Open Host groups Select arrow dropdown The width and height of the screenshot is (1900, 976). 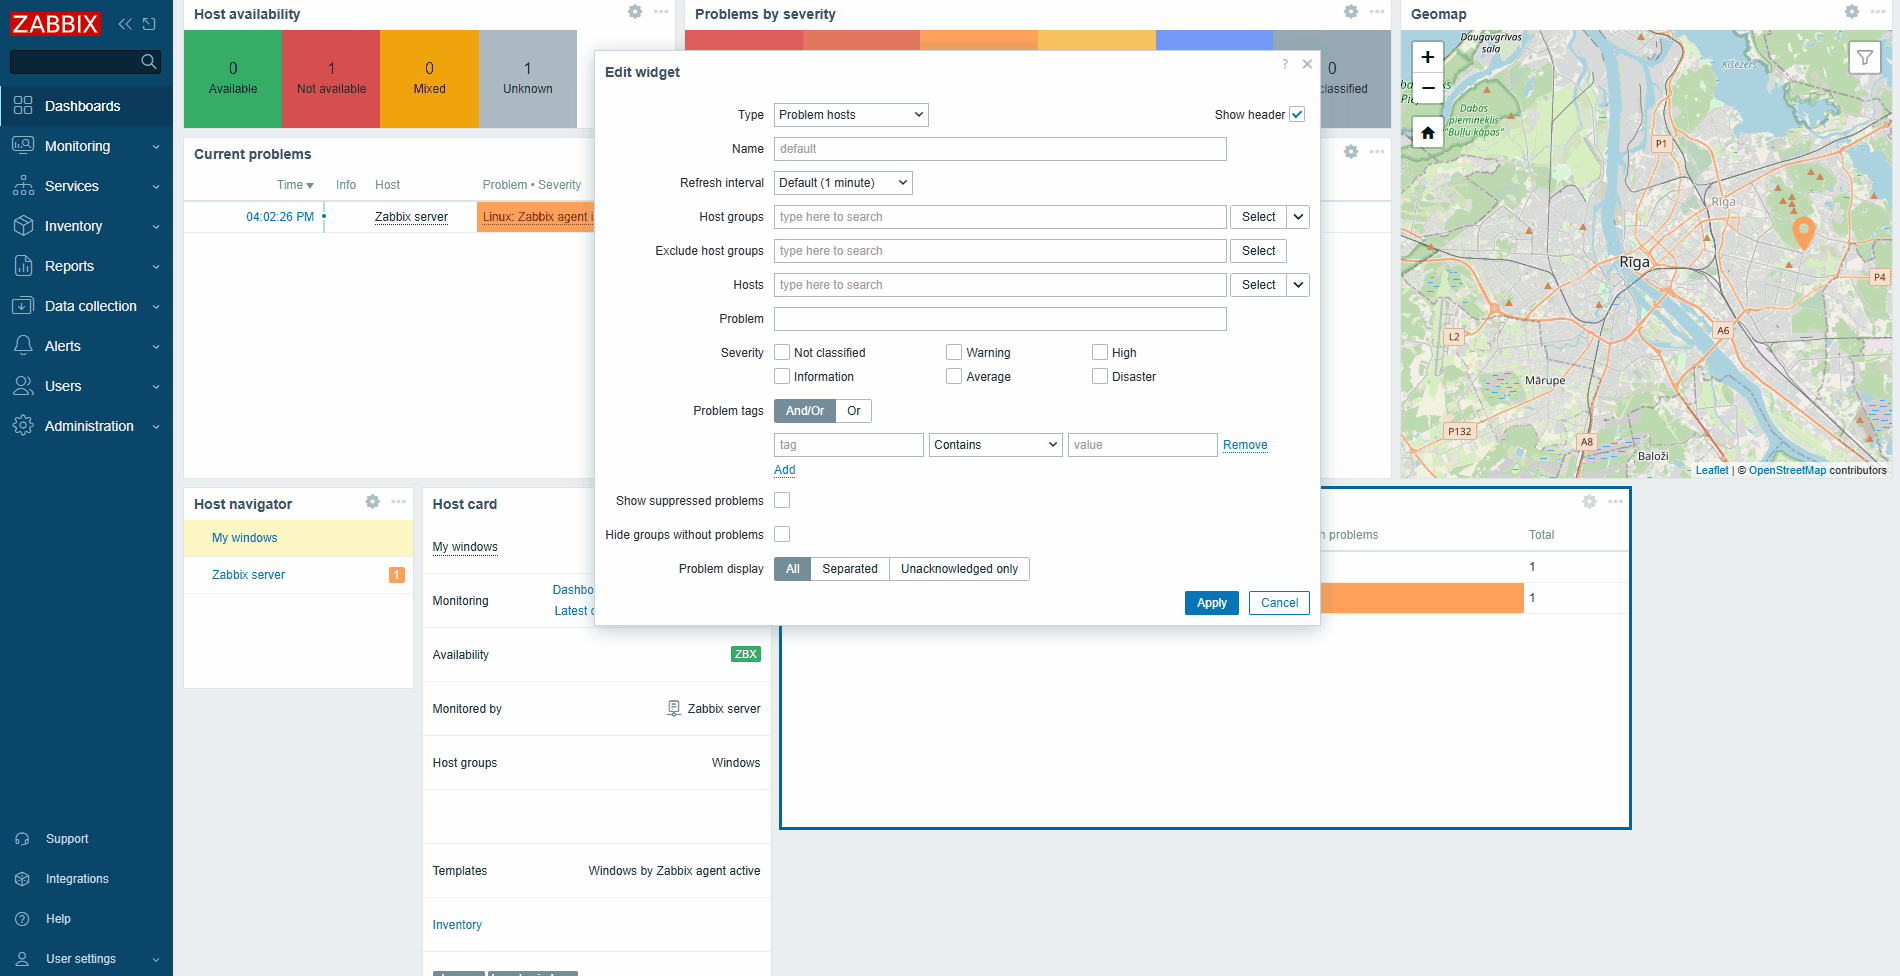coord(1298,217)
